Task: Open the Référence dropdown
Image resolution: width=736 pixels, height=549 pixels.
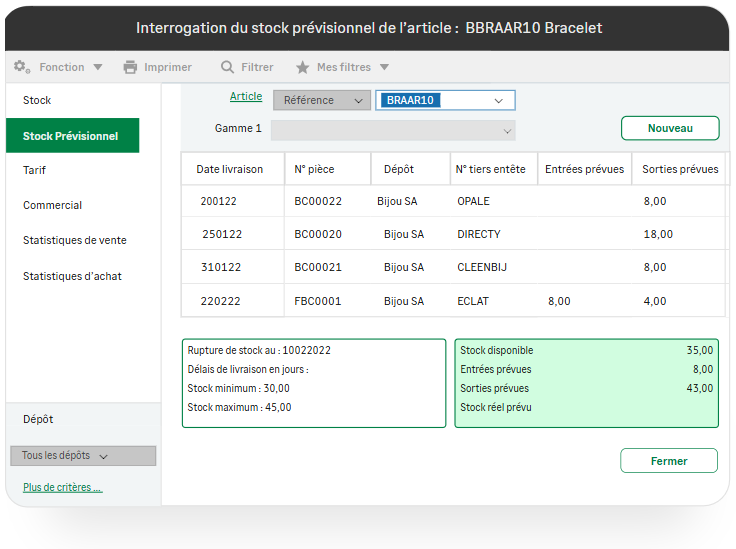Action: [x=321, y=100]
